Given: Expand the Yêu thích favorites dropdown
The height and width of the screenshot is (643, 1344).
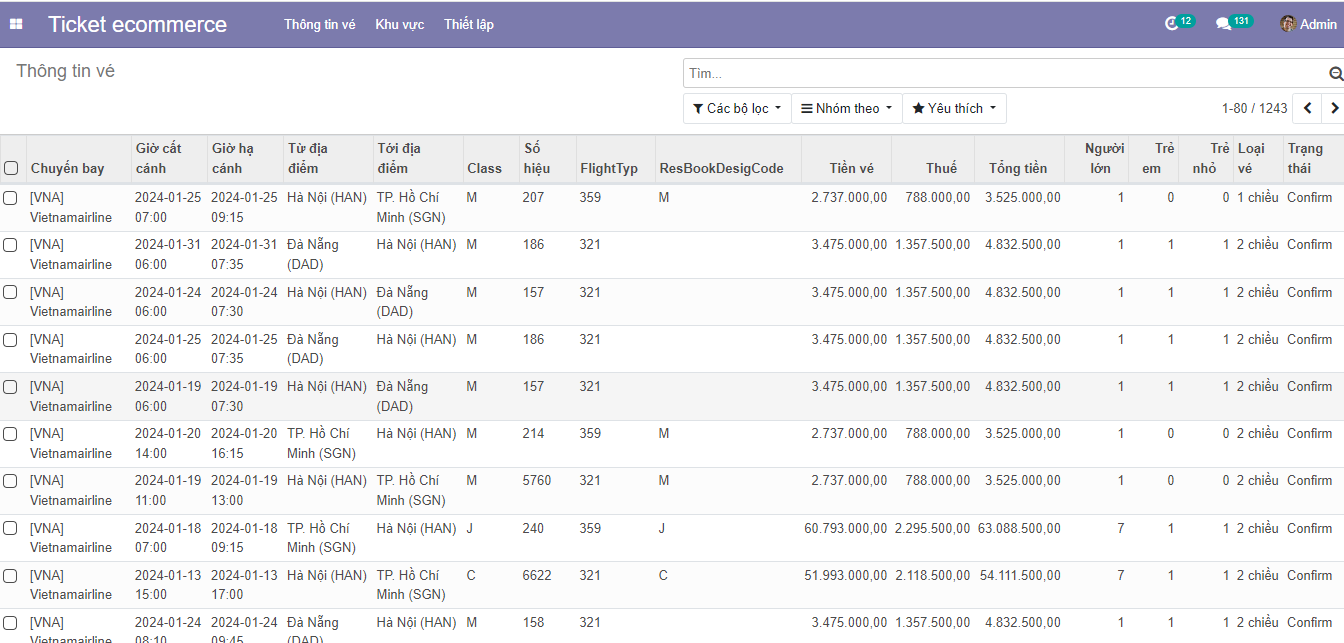Looking at the screenshot, I should pyautogui.click(x=954, y=108).
